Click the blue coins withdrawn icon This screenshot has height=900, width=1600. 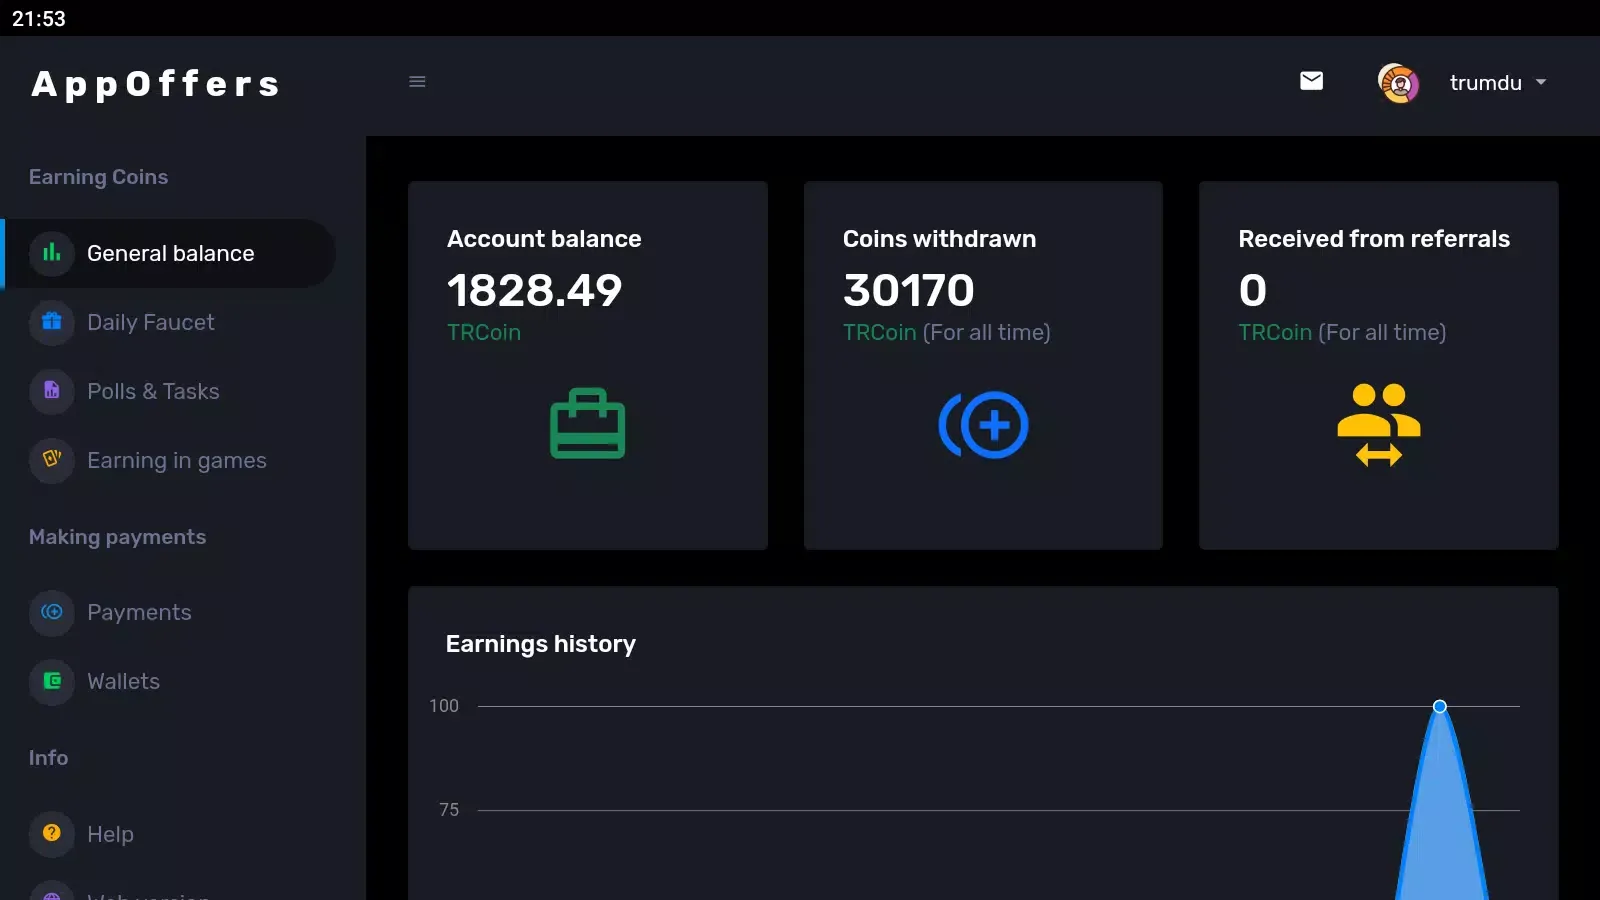(983, 425)
